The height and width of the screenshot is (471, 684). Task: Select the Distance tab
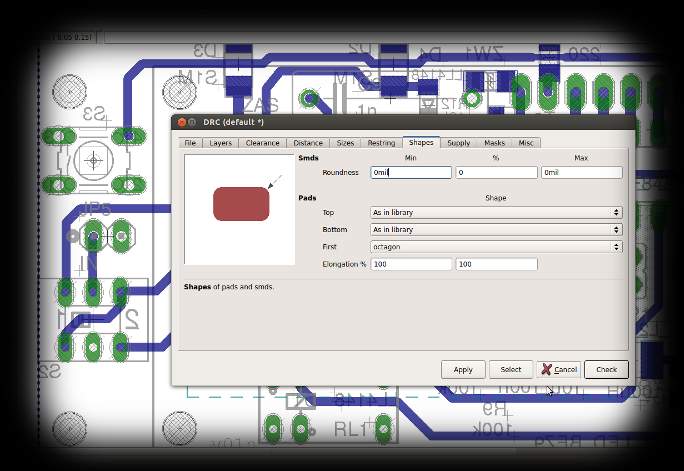click(308, 143)
